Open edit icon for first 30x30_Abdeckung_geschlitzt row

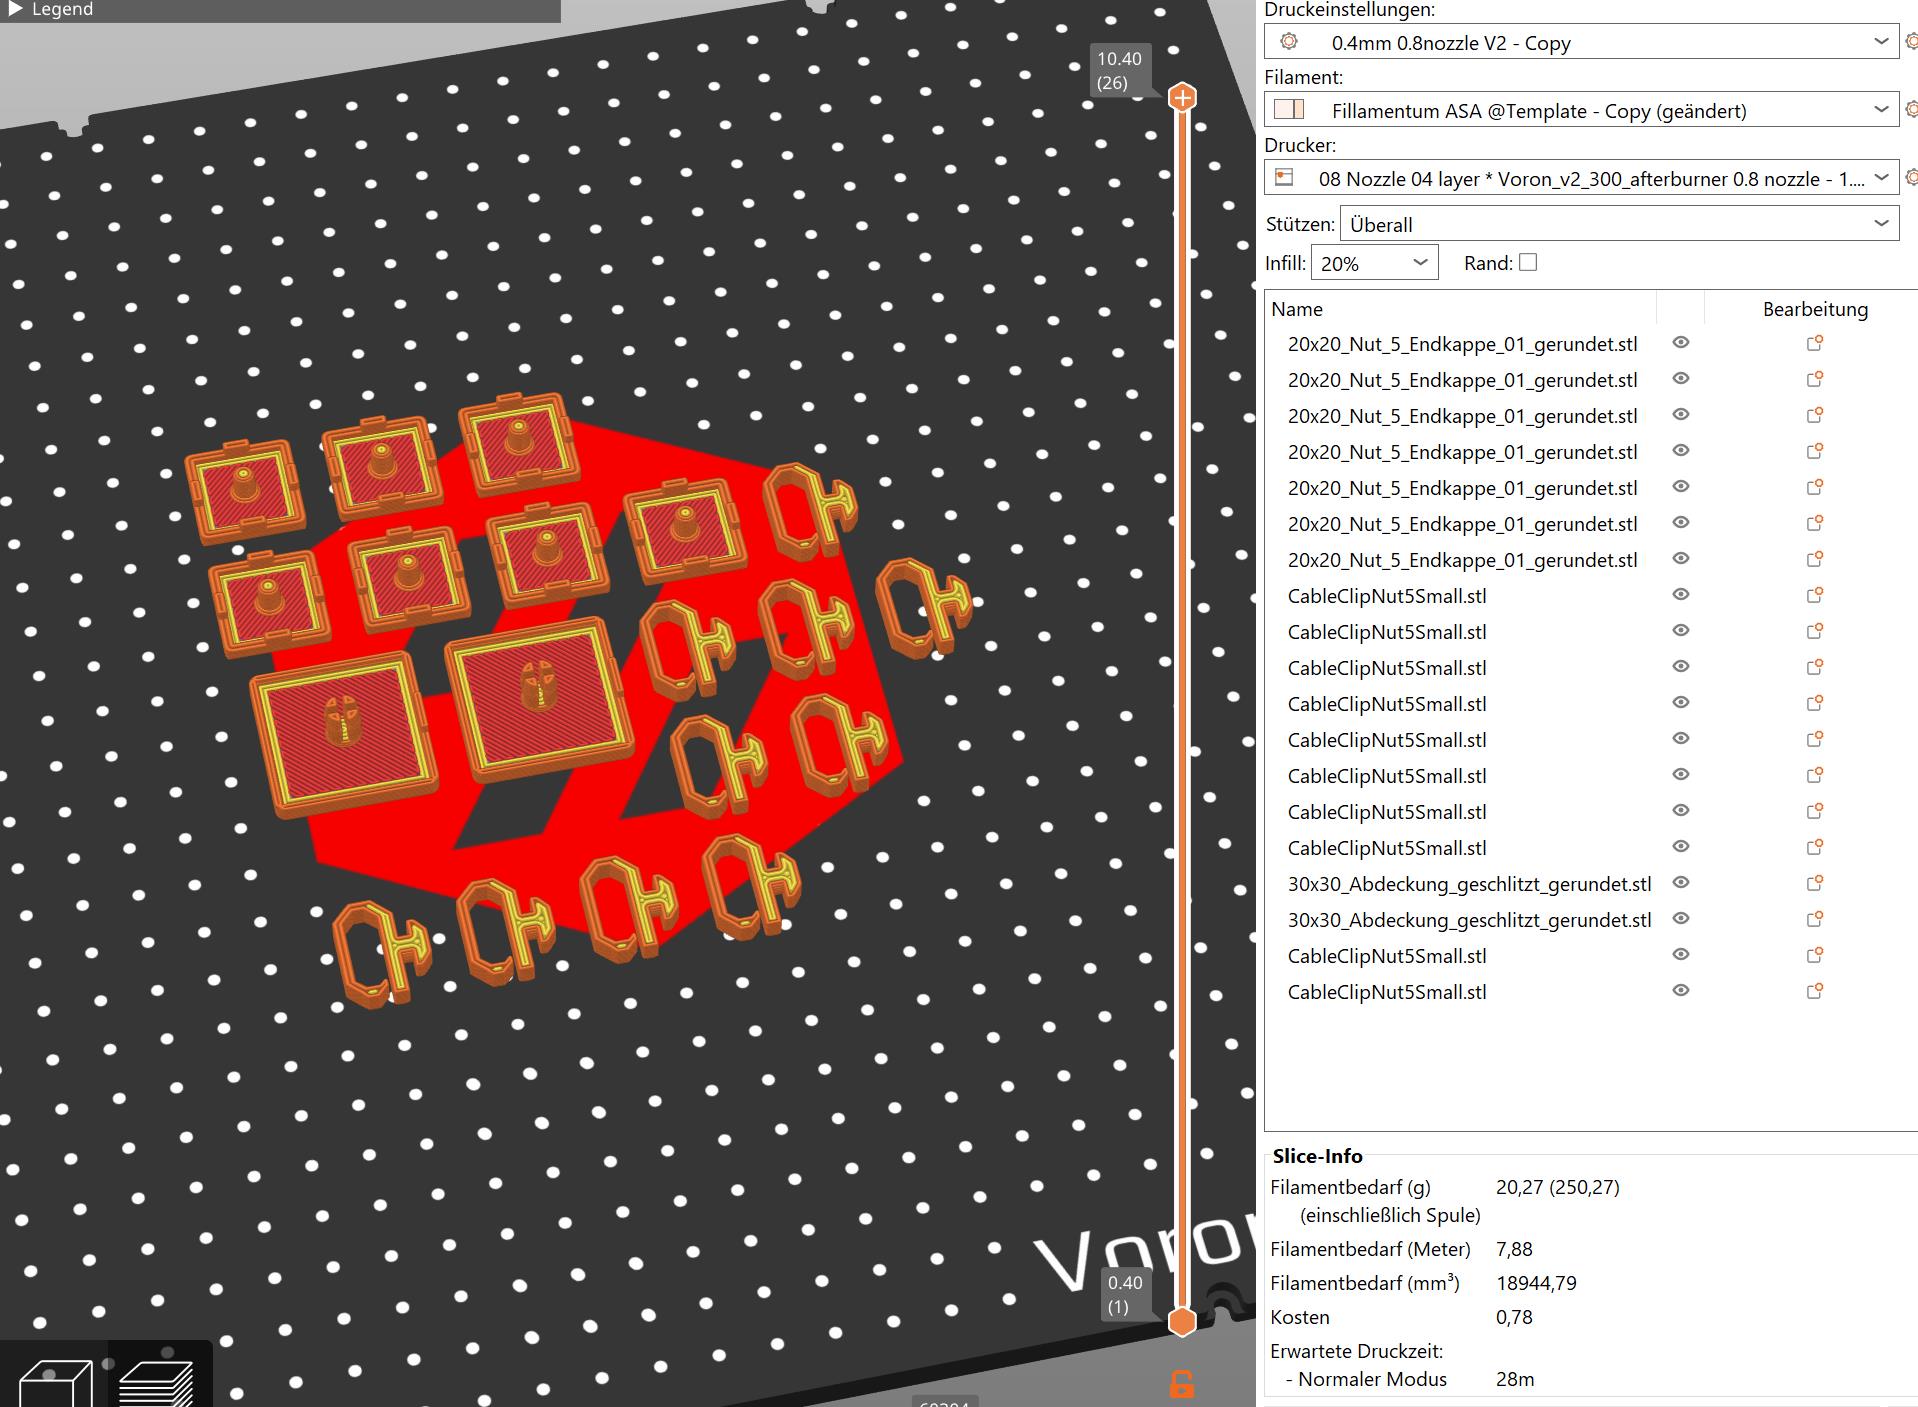point(1815,883)
